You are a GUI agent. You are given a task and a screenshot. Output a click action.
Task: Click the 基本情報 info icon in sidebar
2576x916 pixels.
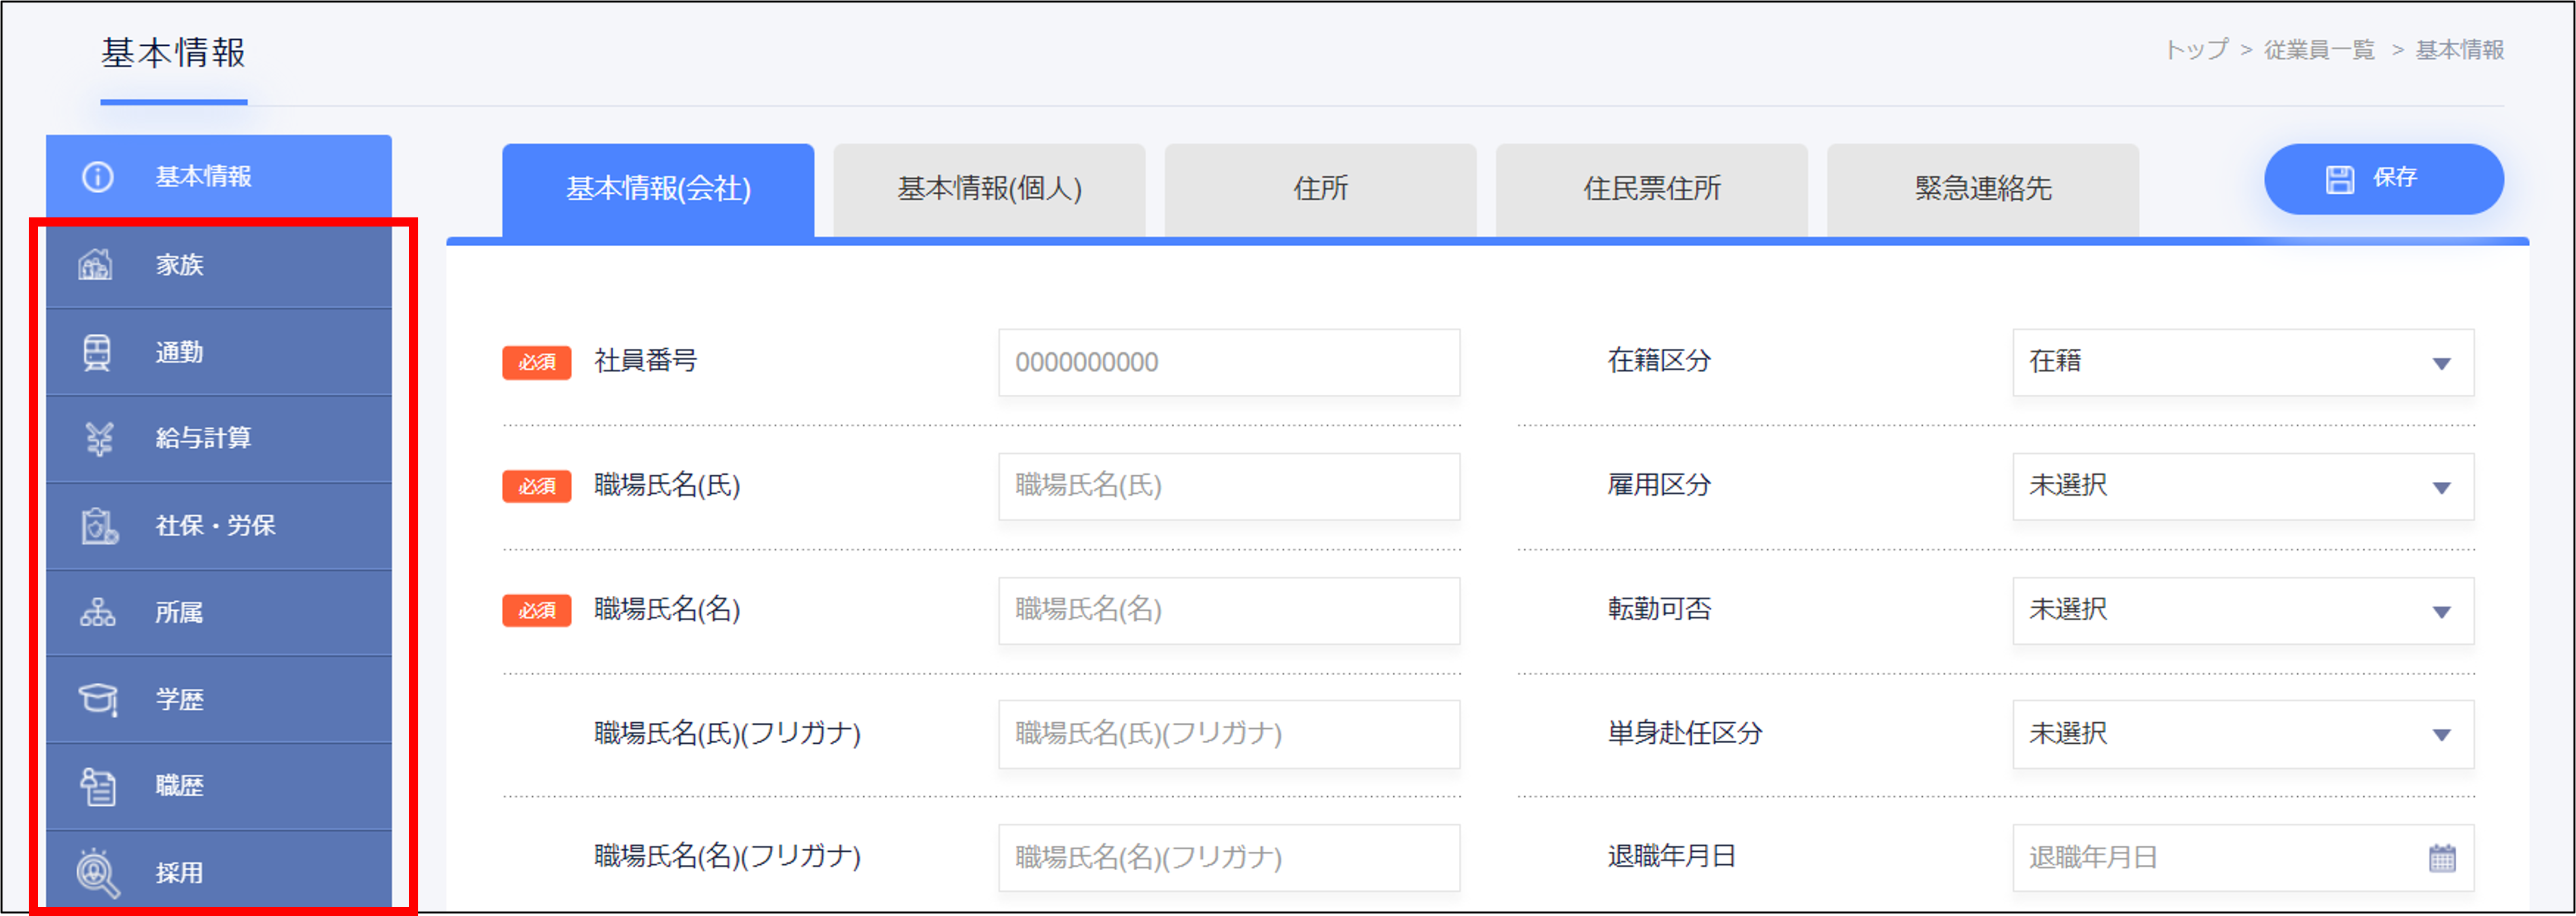click(x=97, y=177)
